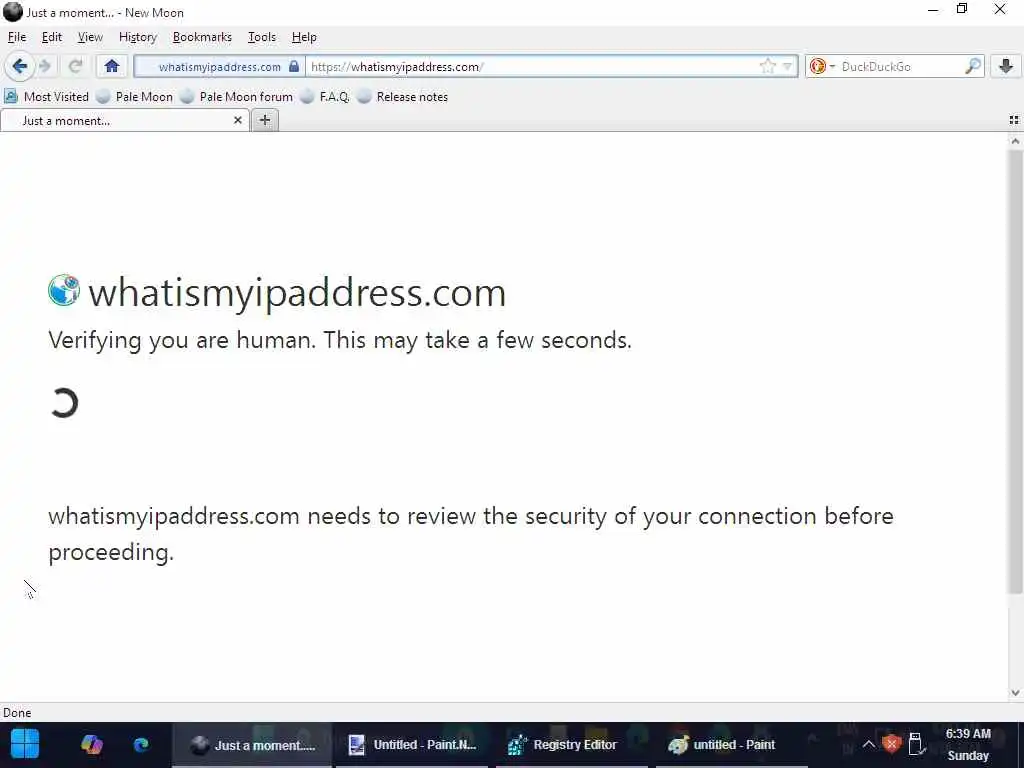This screenshot has width=1024, height=768.
Task: Open the Release notes bookmark
Action: coord(403,97)
